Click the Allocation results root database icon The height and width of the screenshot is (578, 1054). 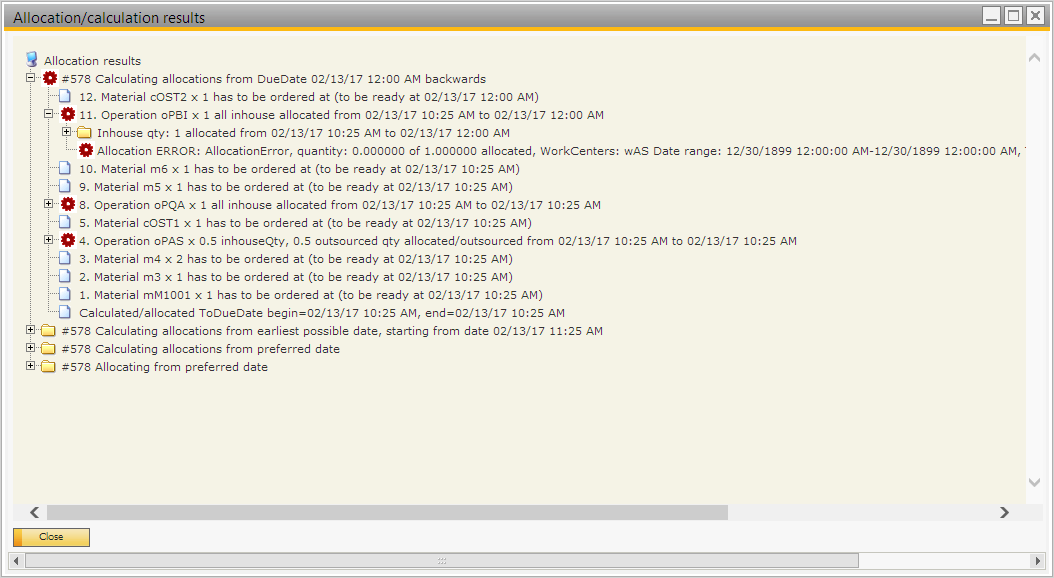(31, 60)
